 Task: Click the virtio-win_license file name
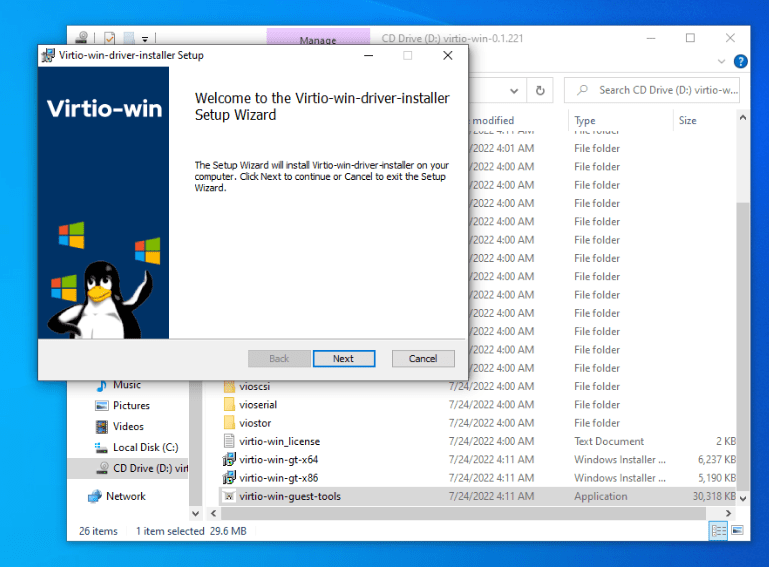pyautogui.click(x=280, y=441)
